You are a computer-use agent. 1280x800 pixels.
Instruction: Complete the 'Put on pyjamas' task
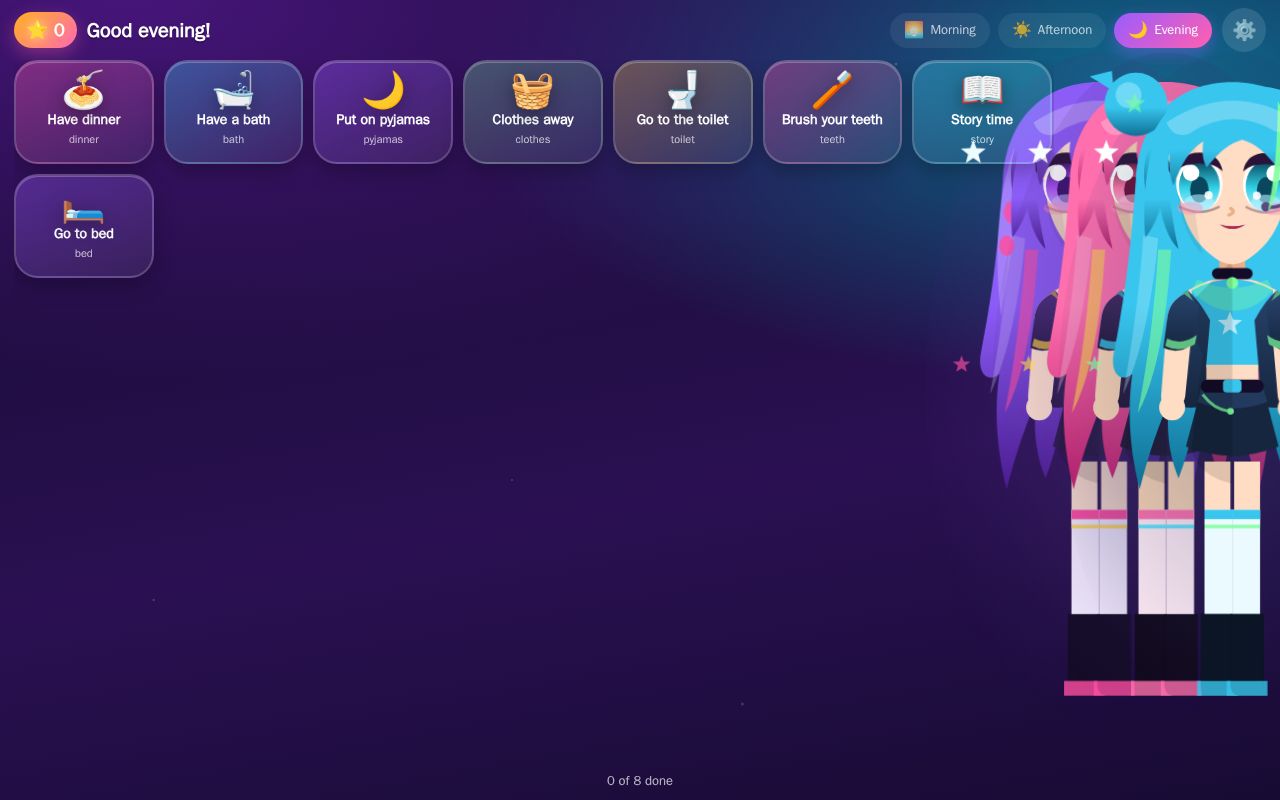tap(383, 112)
